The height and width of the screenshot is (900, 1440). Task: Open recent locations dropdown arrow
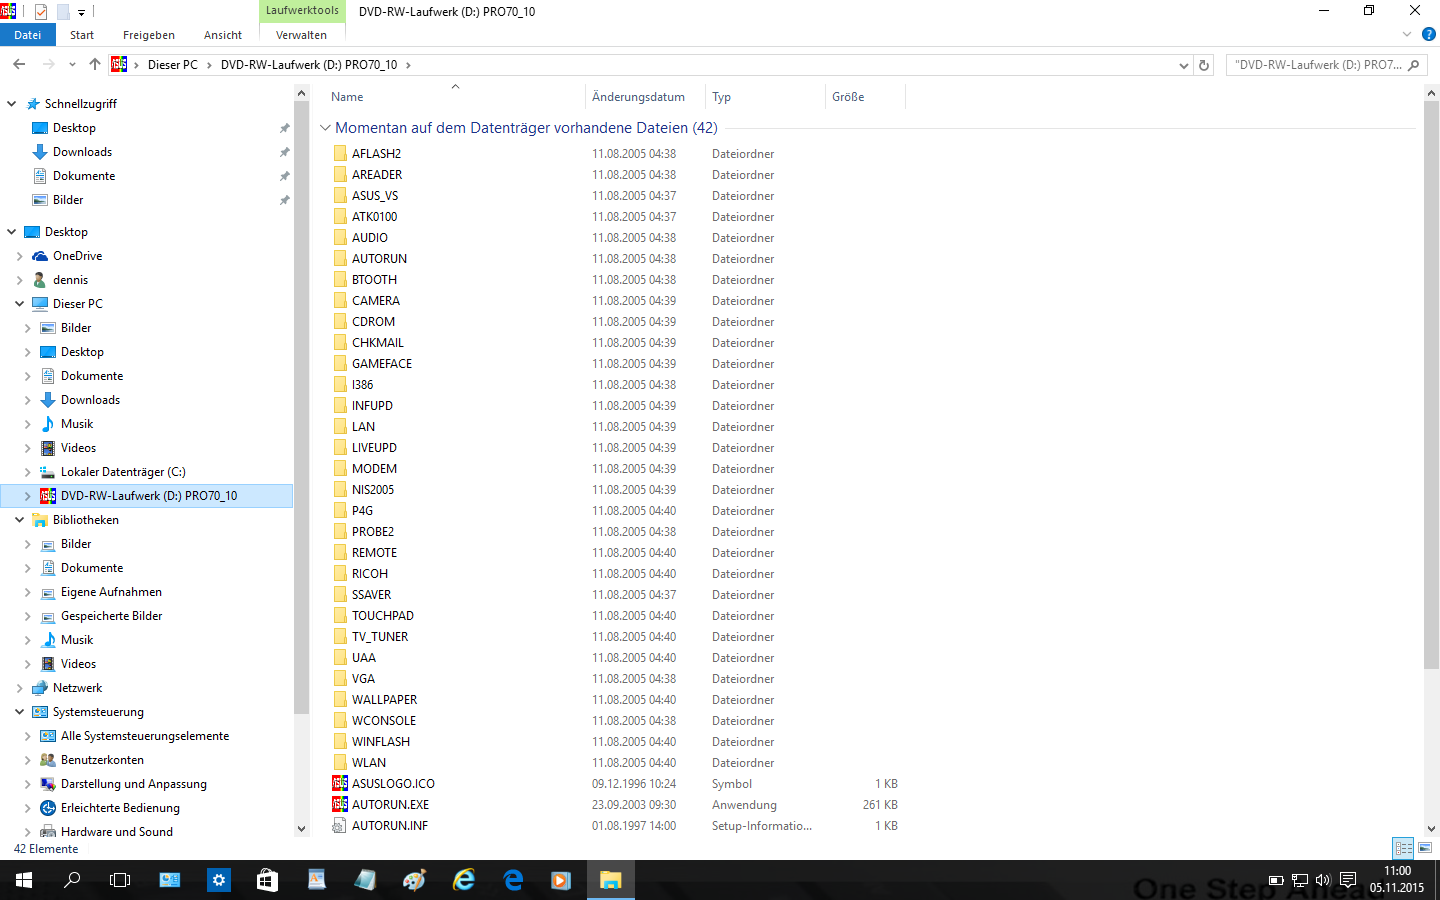[x=72, y=64]
